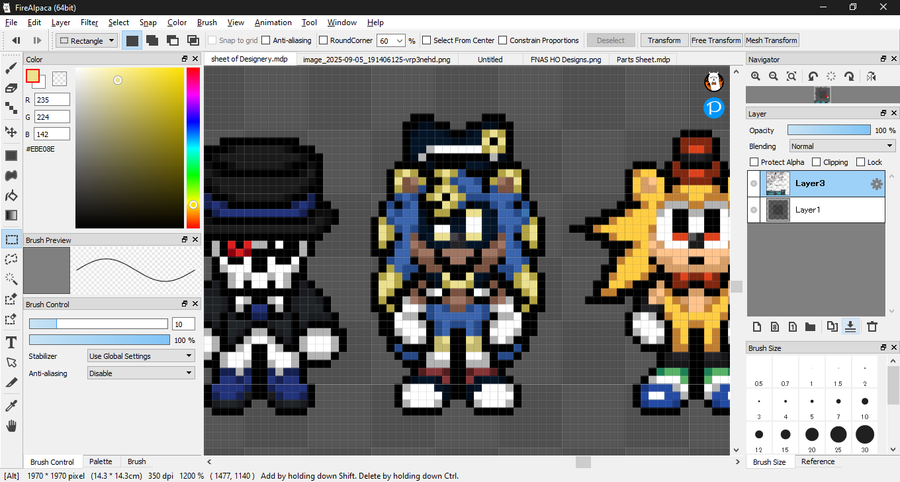Add a new layer folder
Screen dimensions: 900x482
click(810, 326)
